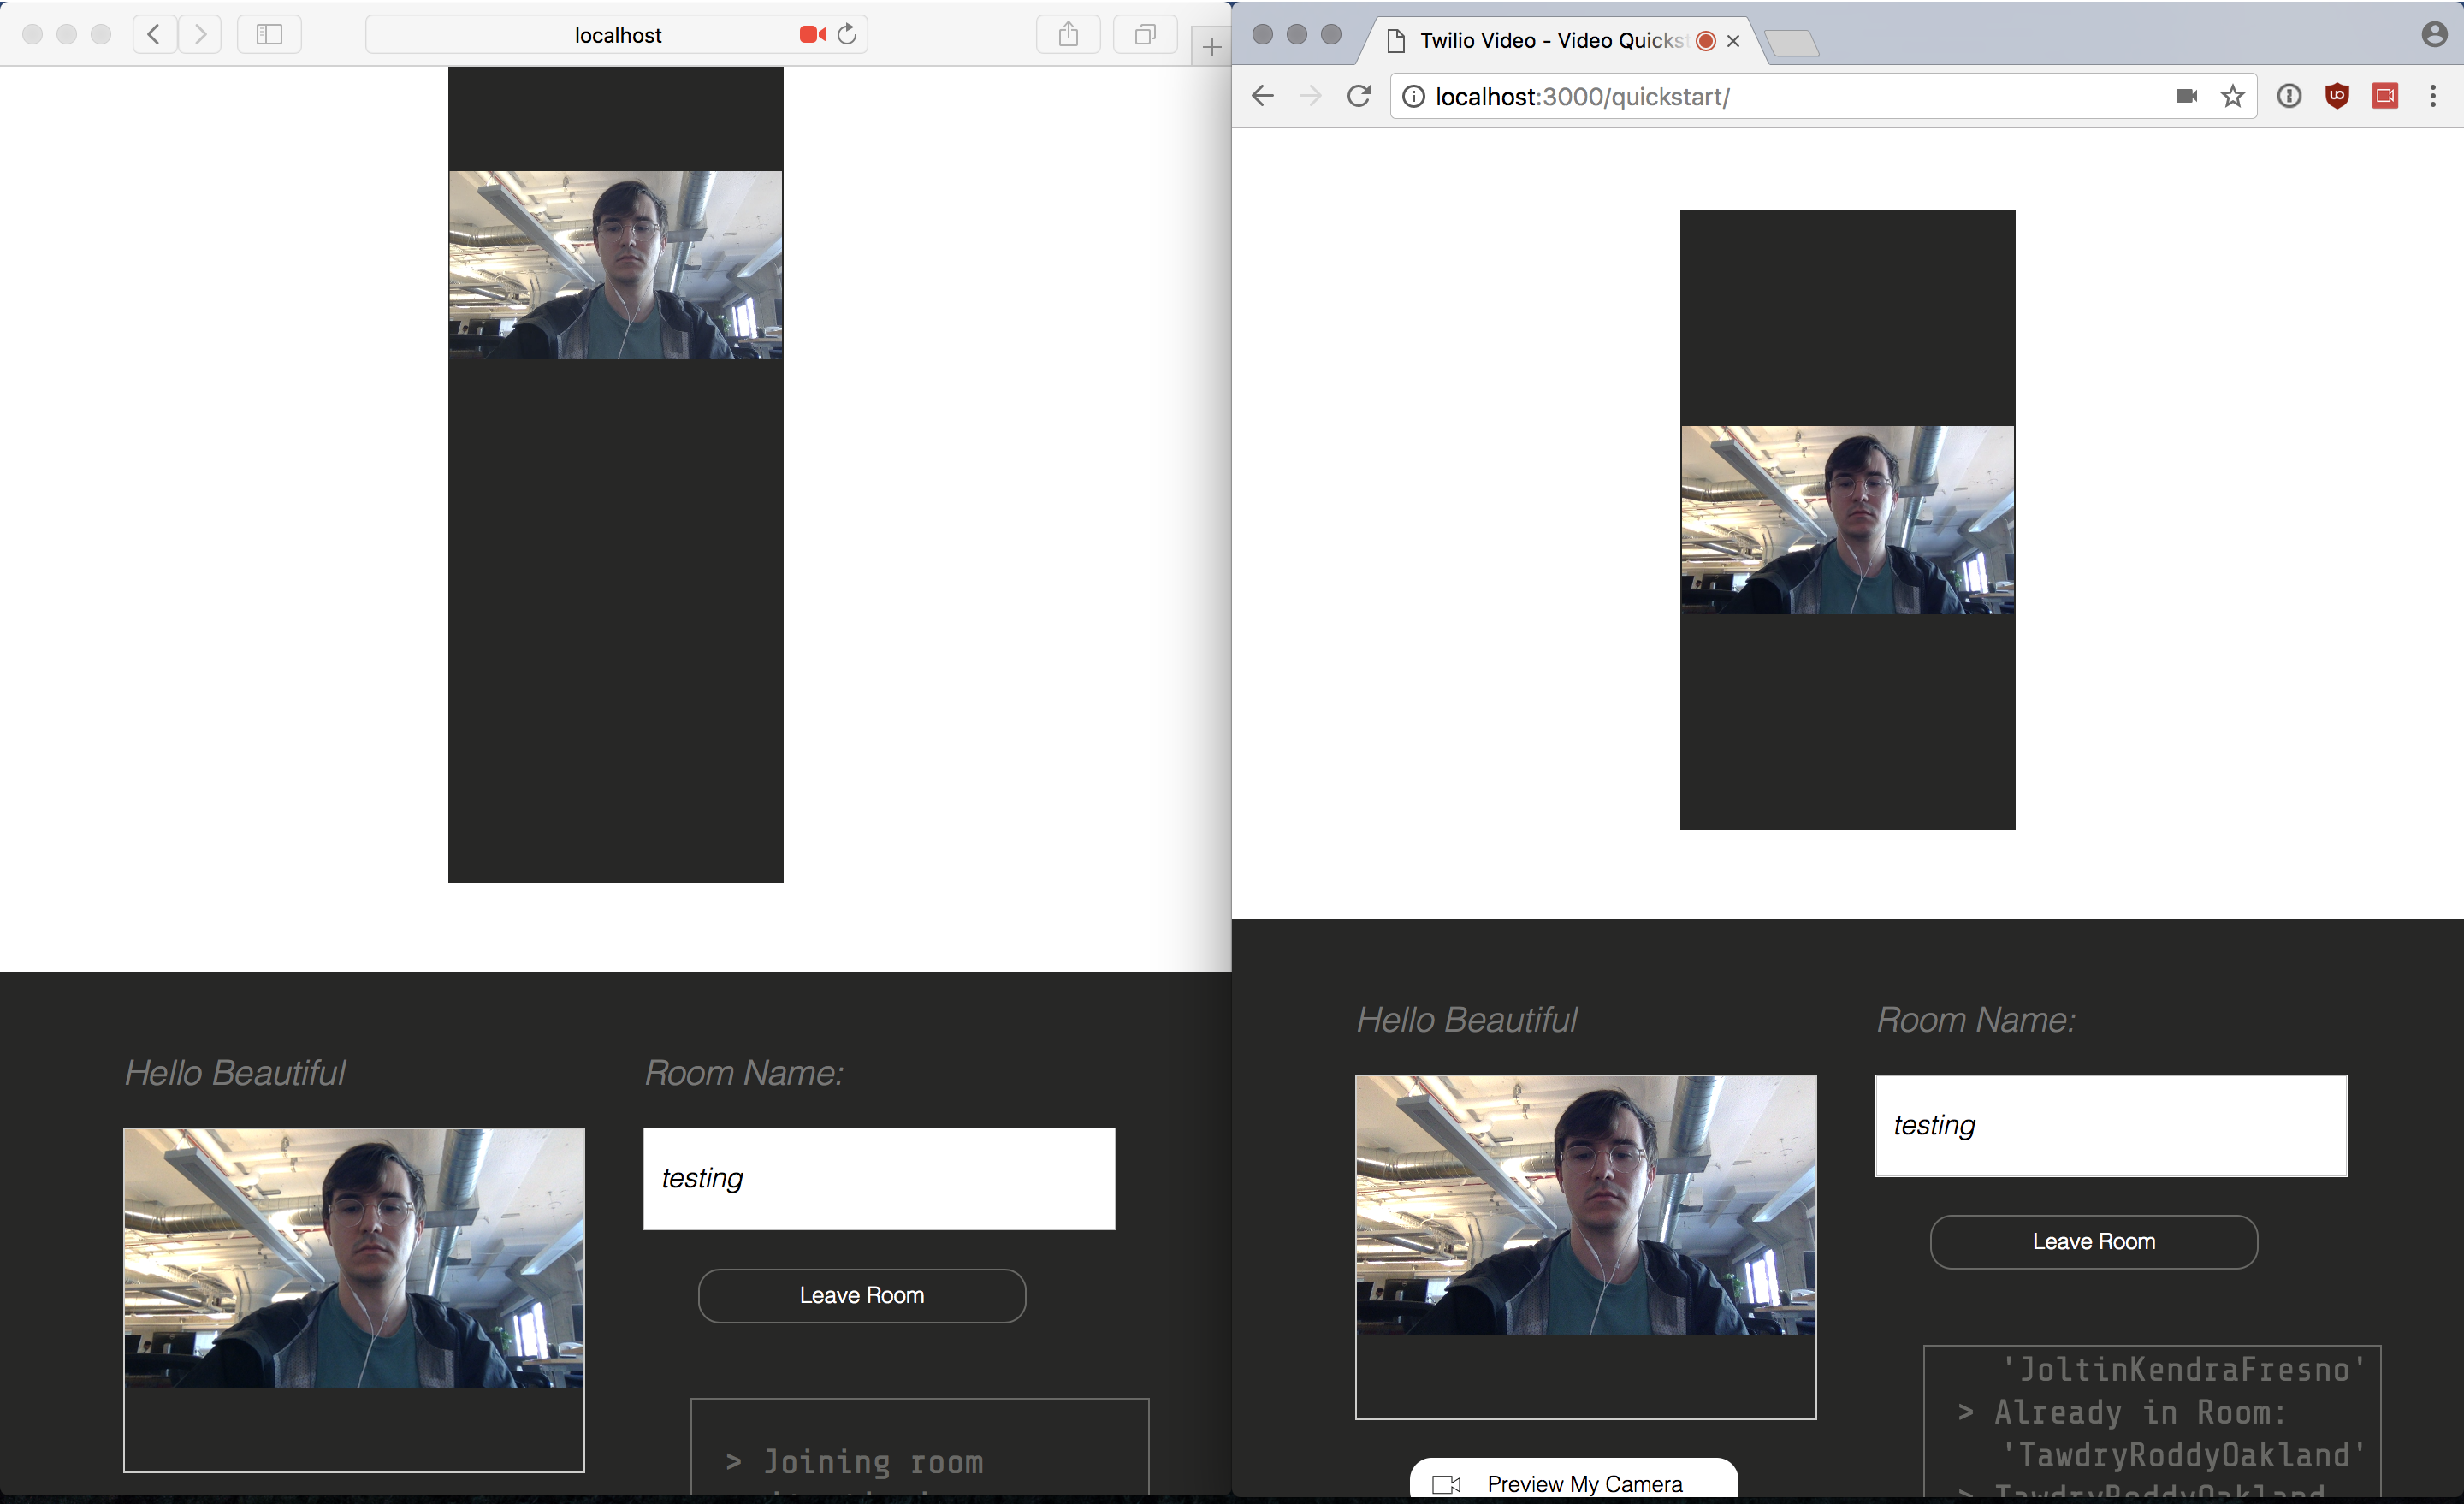Click Leave Room in Chrome window

coord(2094,1242)
